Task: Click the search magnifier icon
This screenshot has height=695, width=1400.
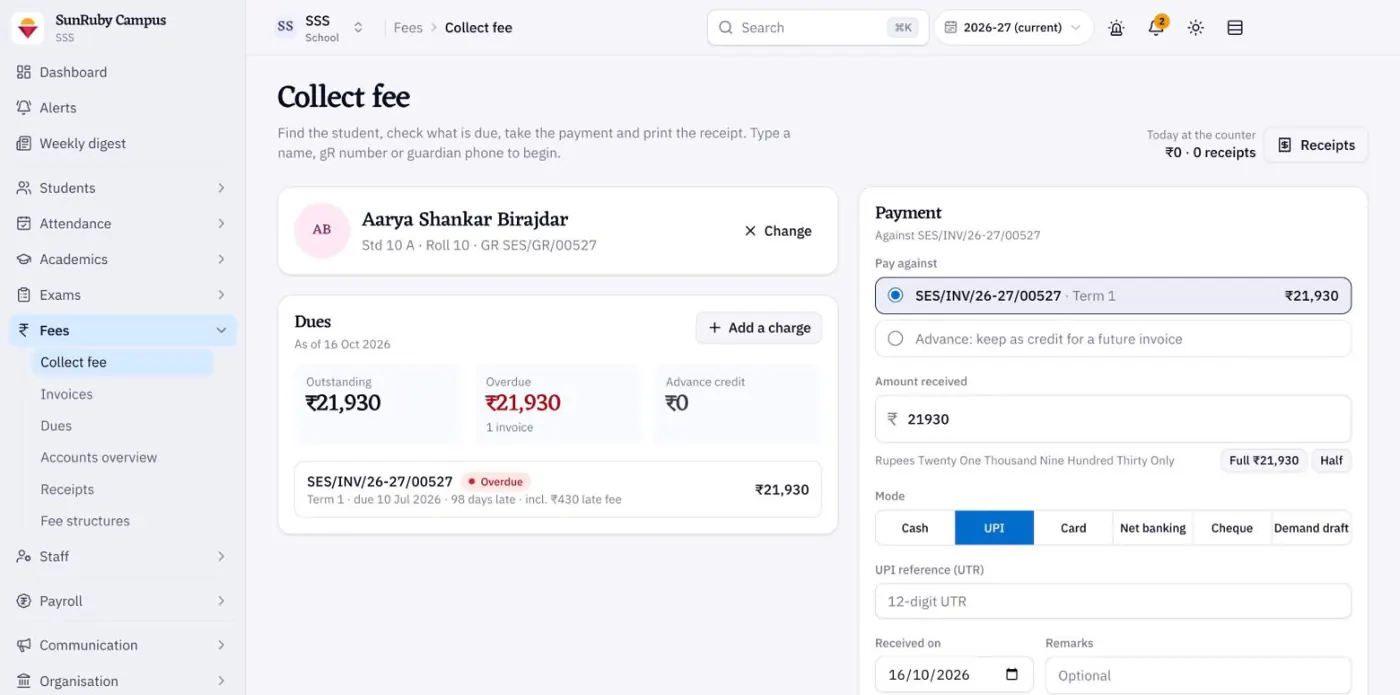Action: pos(725,28)
